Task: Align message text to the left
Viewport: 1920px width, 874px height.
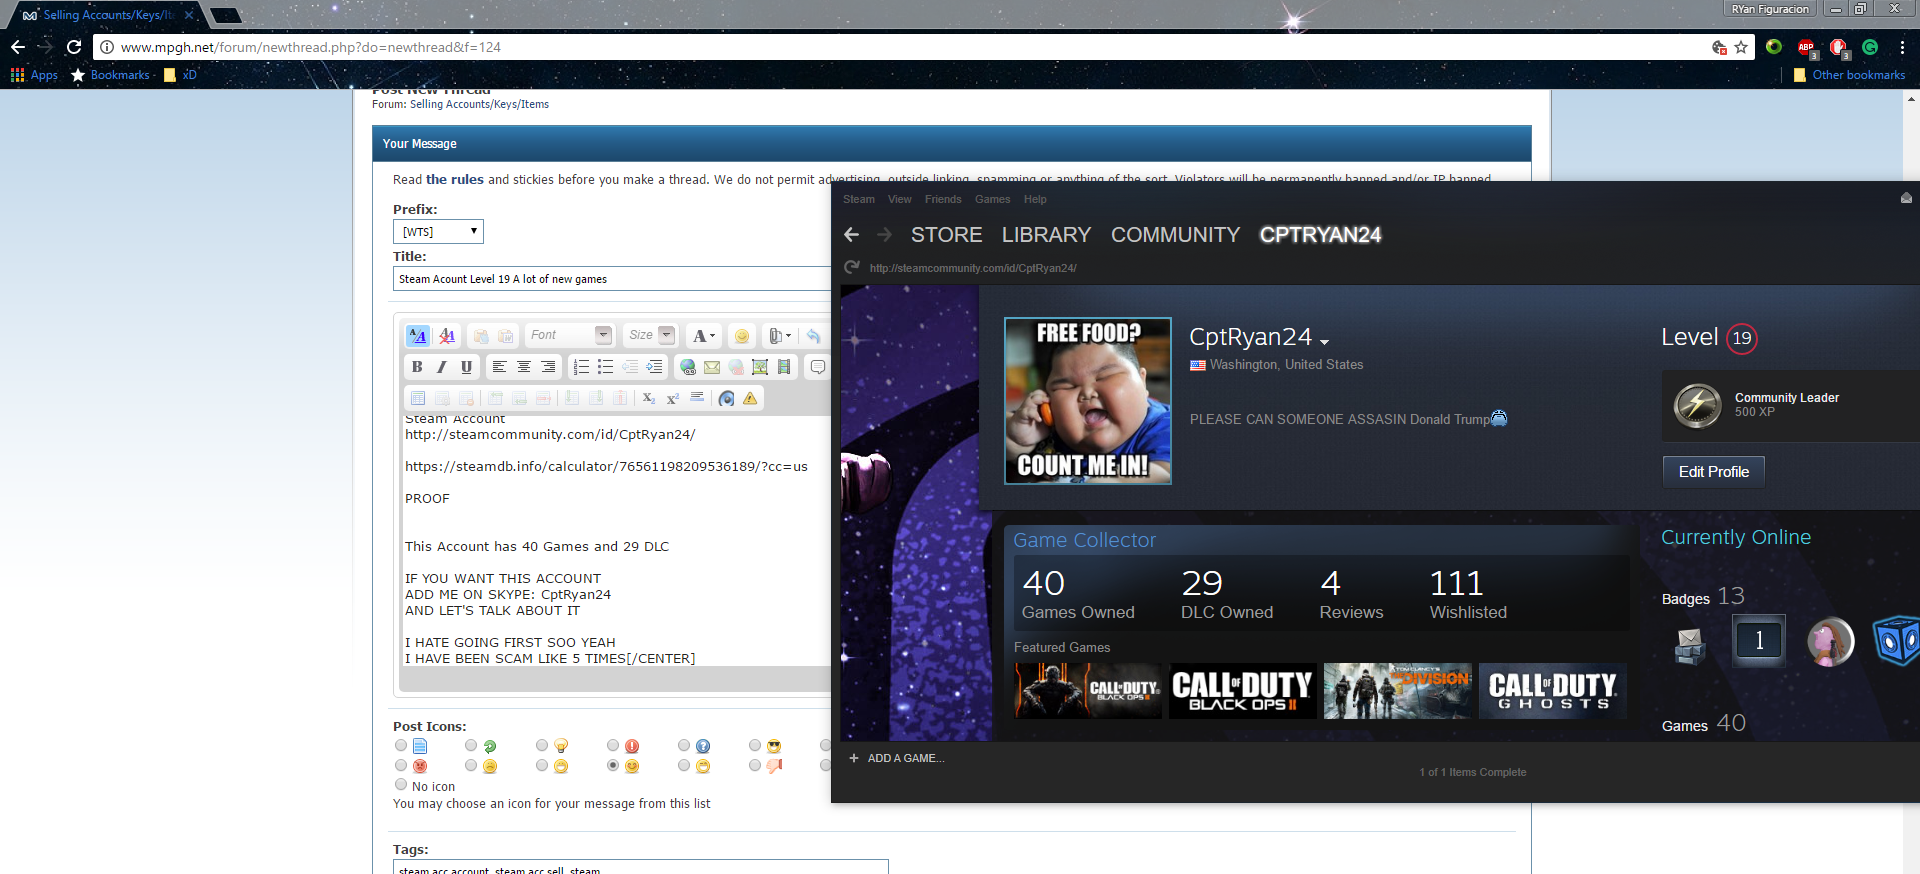Action: (499, 367)
